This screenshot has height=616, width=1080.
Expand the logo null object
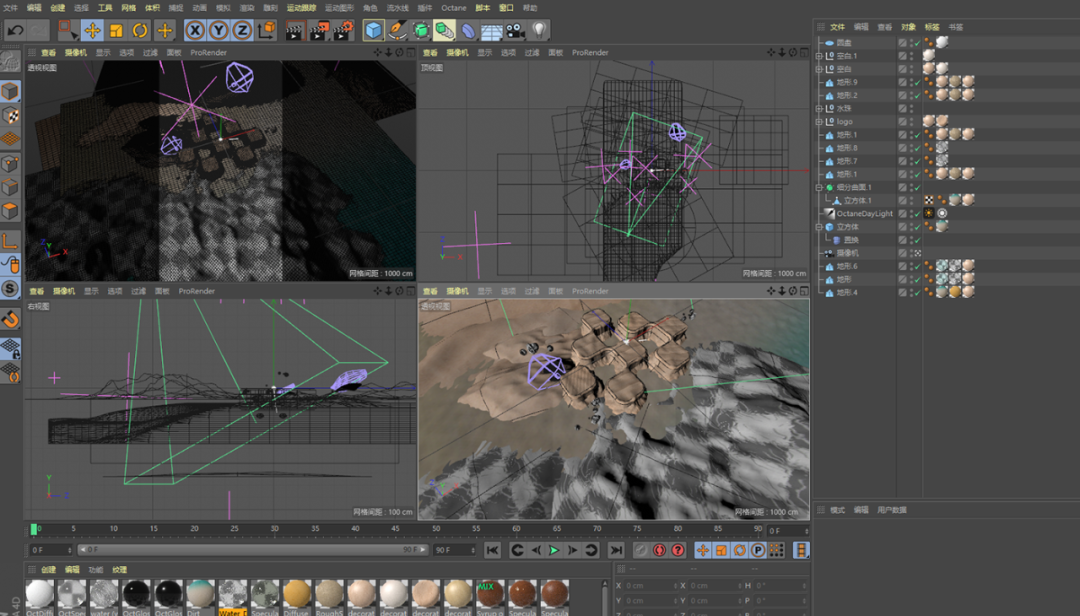click(819, 121)
